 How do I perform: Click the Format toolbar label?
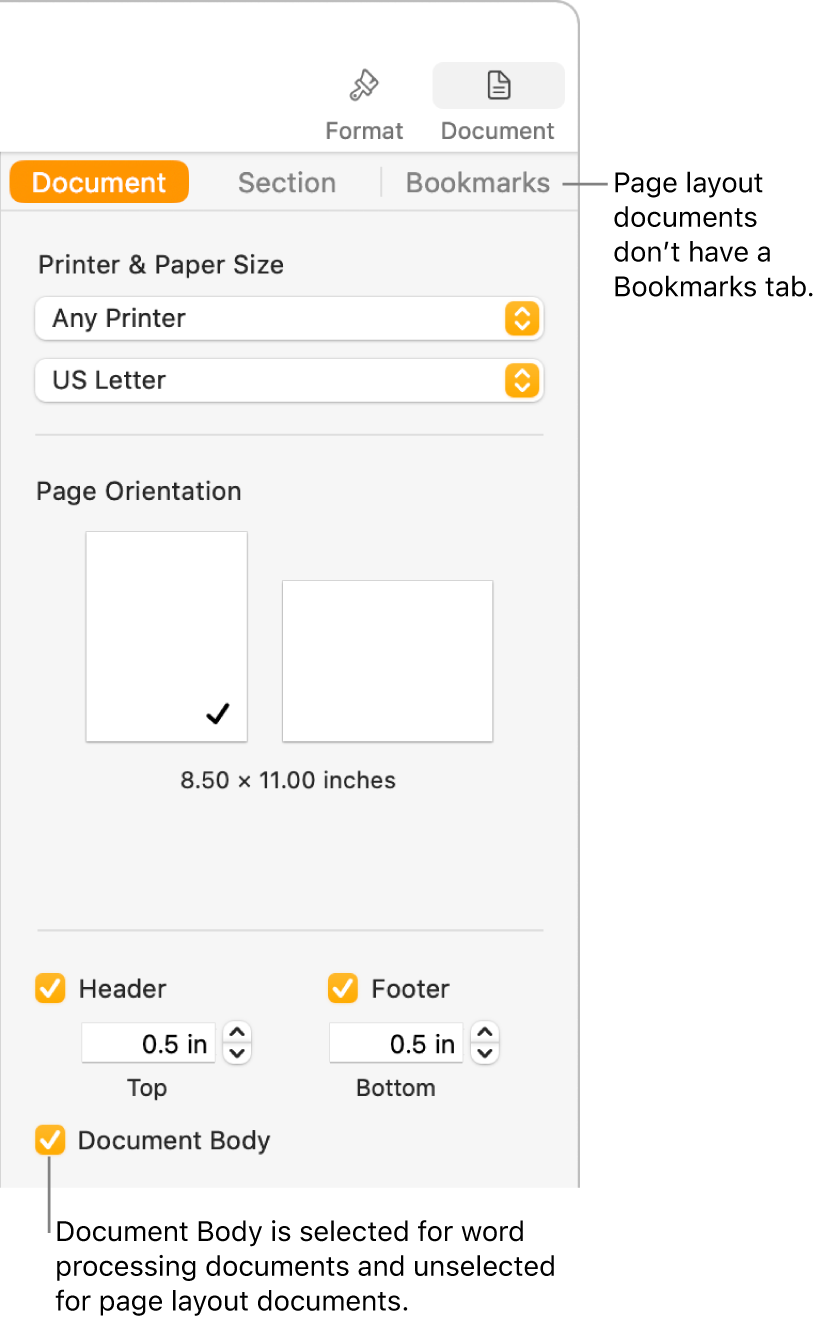point(364,131)
